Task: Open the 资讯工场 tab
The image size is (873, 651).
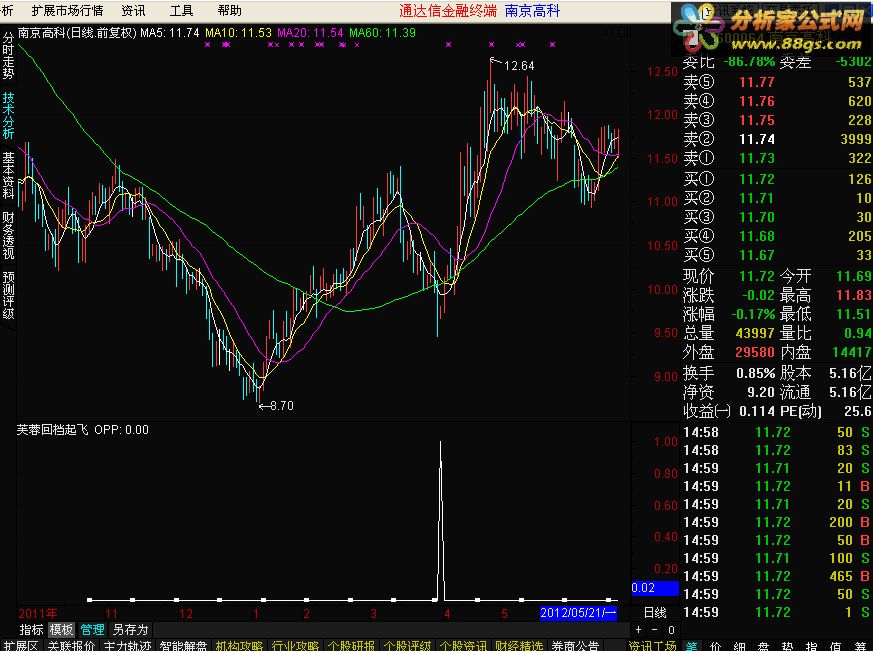Action: point(653,645)
